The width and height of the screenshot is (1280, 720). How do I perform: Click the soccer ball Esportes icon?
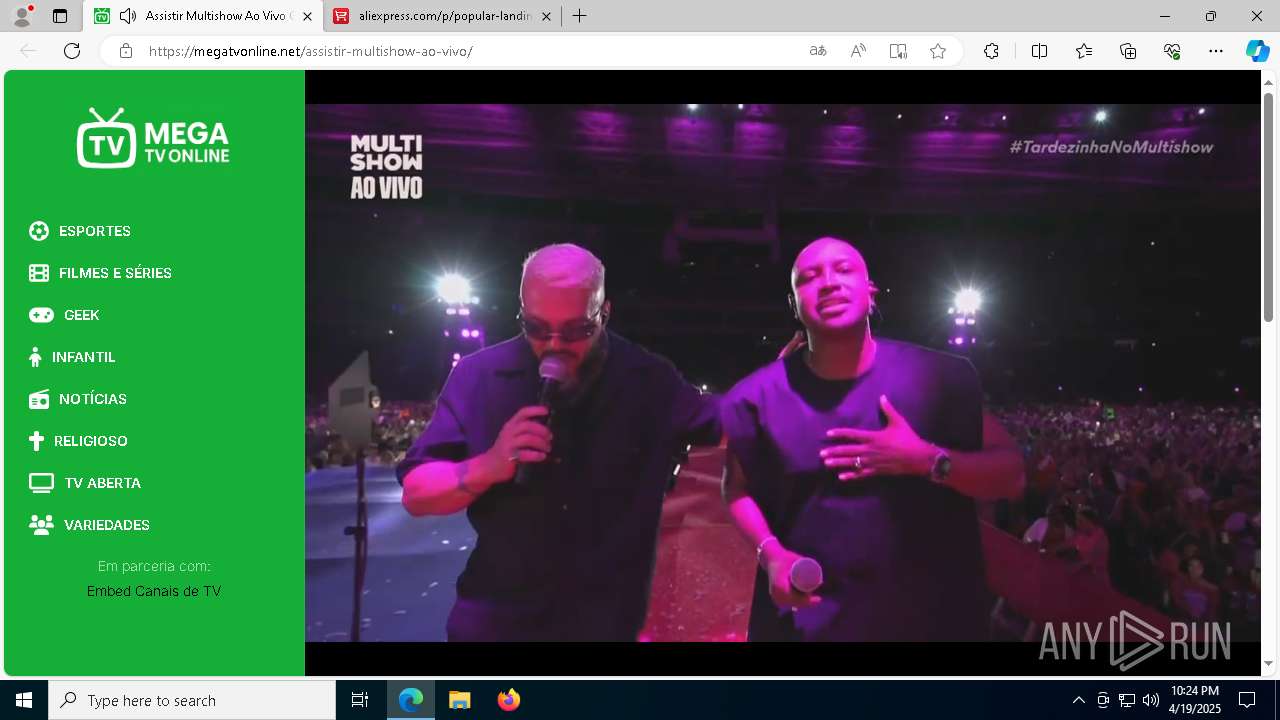pos(39,231)
